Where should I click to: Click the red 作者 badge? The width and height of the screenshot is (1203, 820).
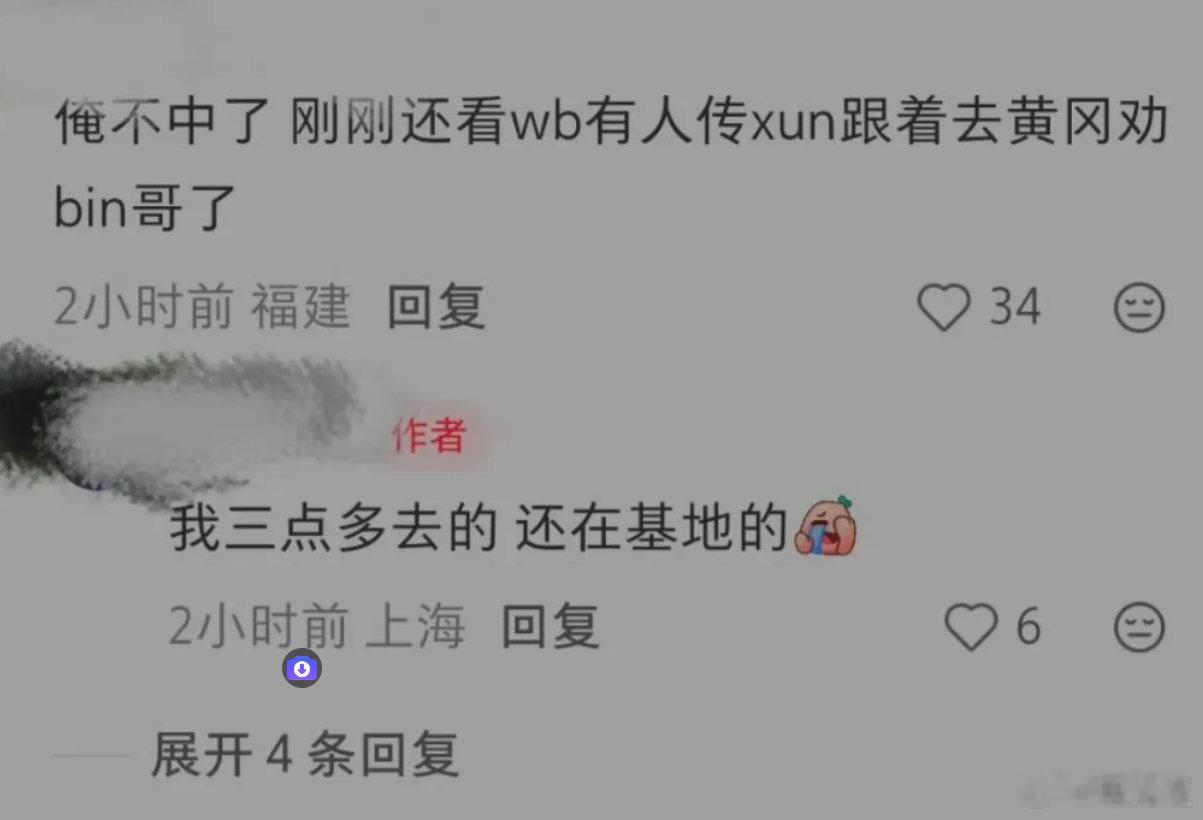click(429, 435)
